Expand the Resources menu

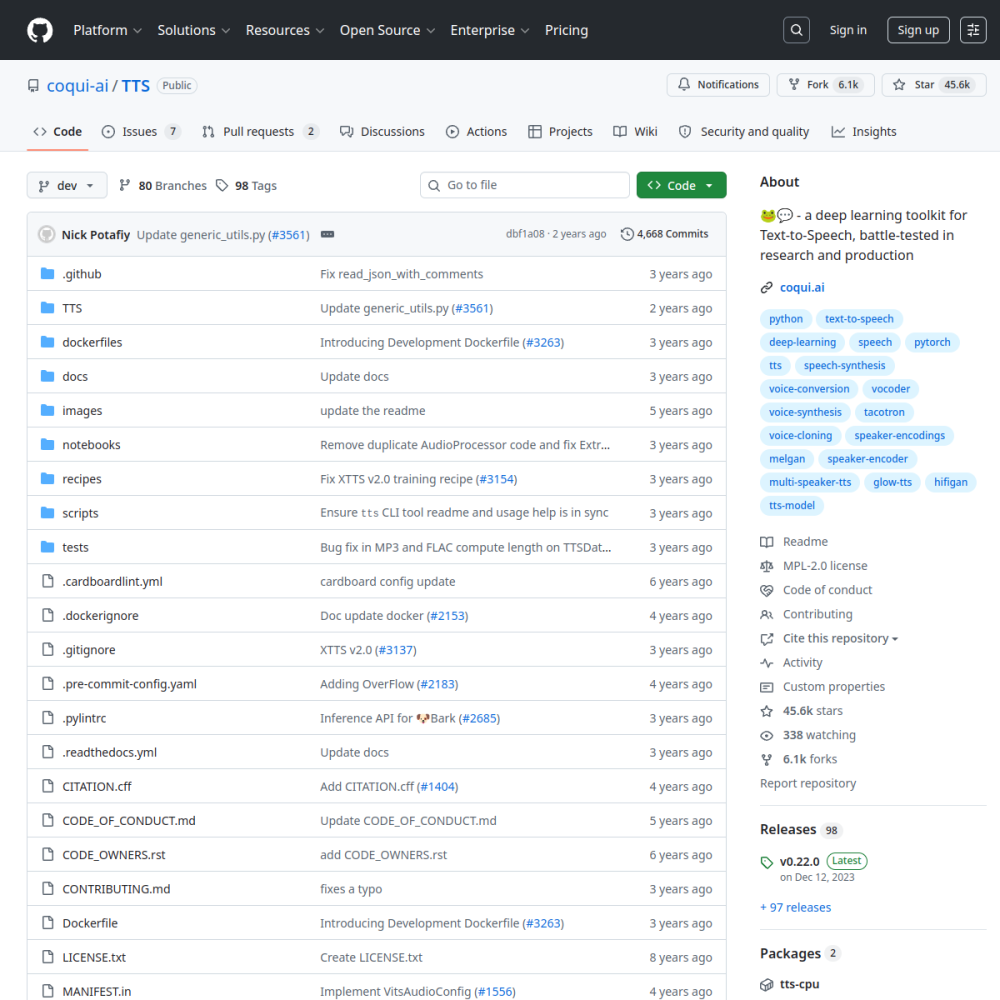pyautogui.click(x=284, y=30)
